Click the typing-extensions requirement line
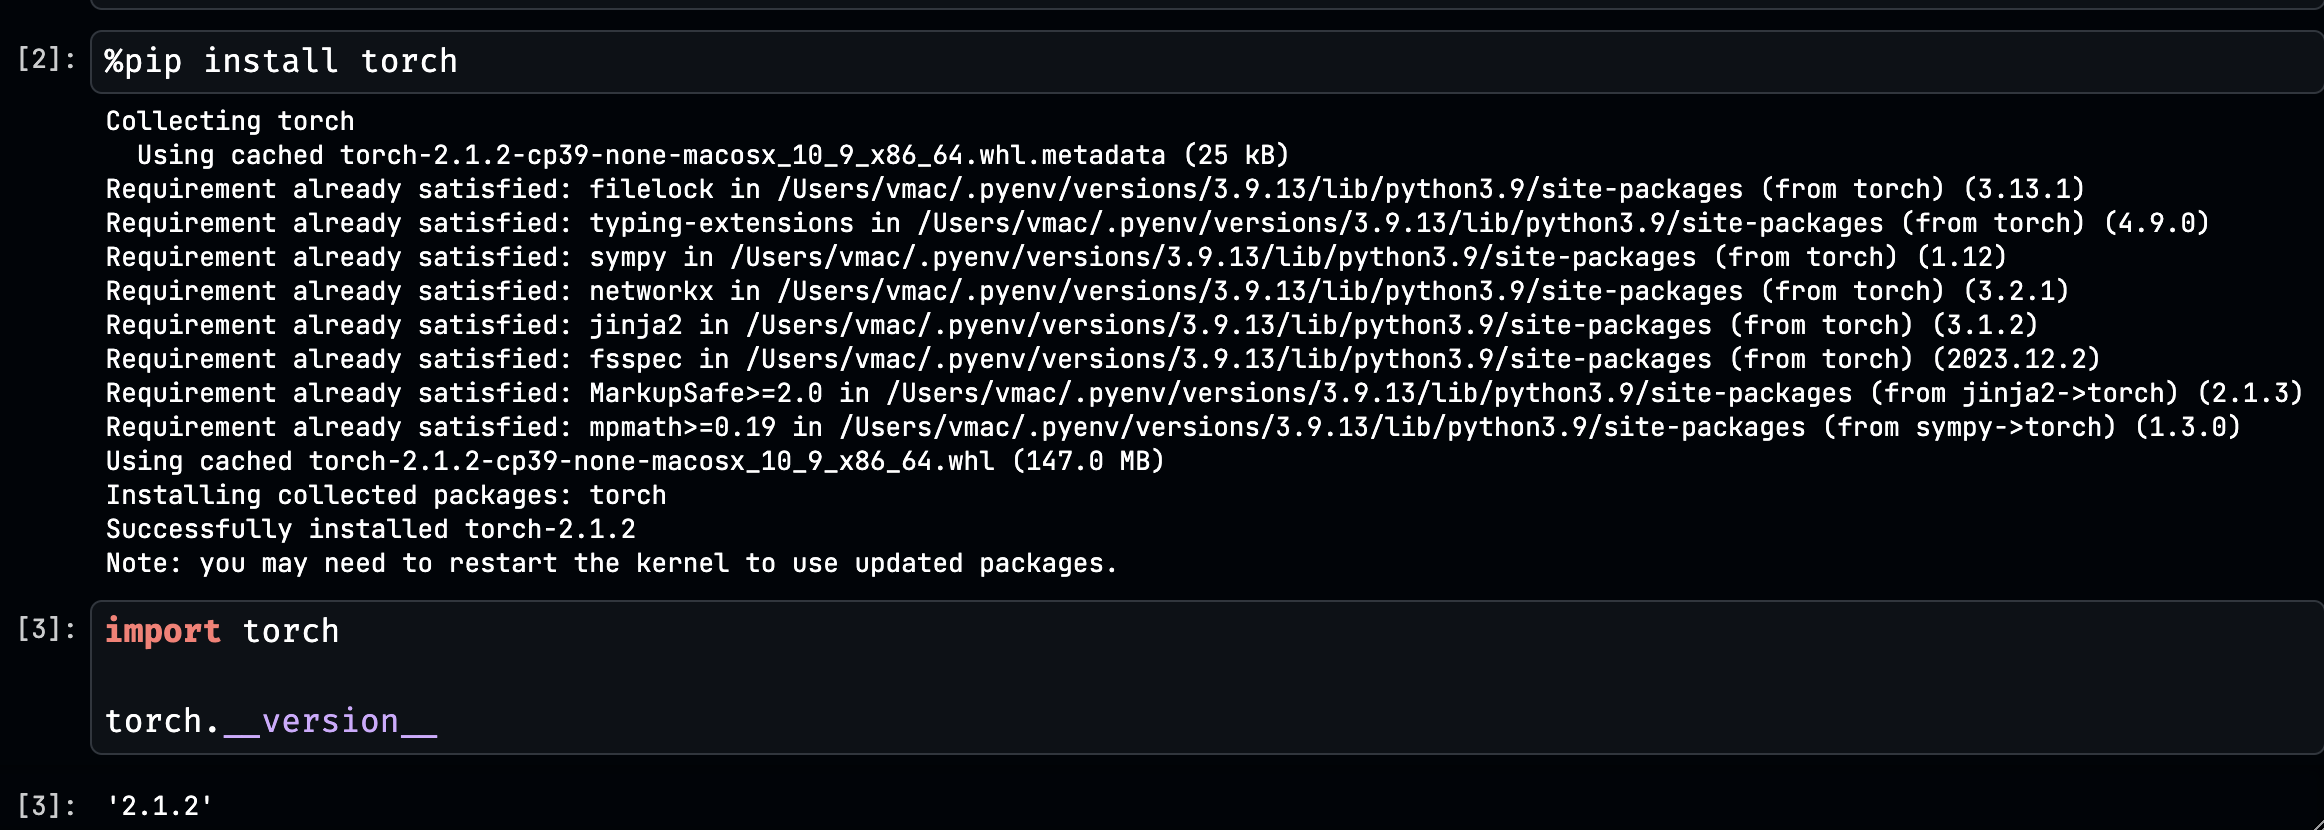 (x=1156, y=223)
